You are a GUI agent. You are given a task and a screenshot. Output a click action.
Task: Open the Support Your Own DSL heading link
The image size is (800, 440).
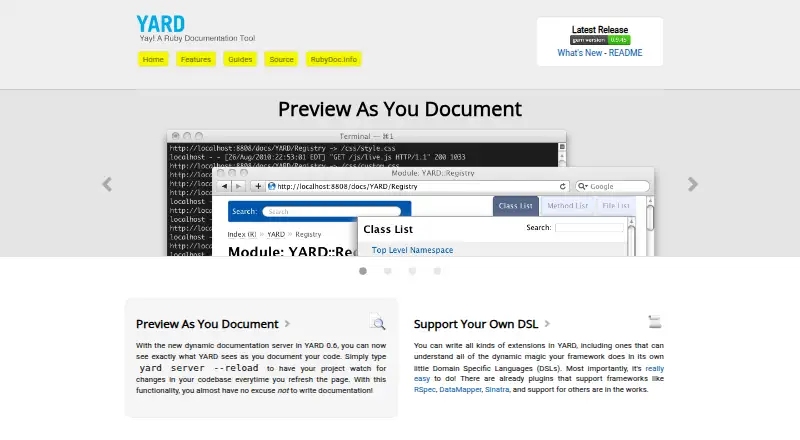point(476,324)
